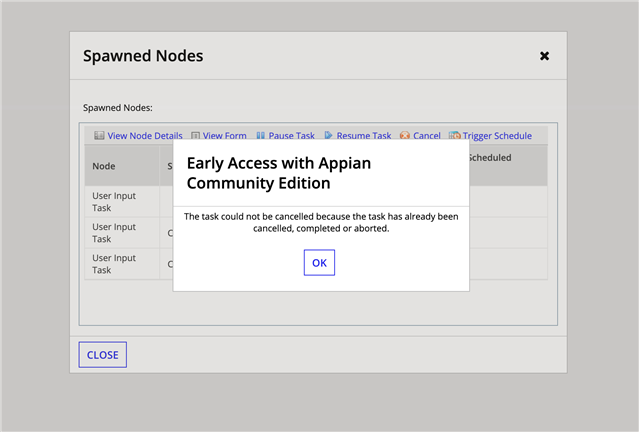Select the Pause Task link
This screenshot has height=432, width=639.
point(291,136)
